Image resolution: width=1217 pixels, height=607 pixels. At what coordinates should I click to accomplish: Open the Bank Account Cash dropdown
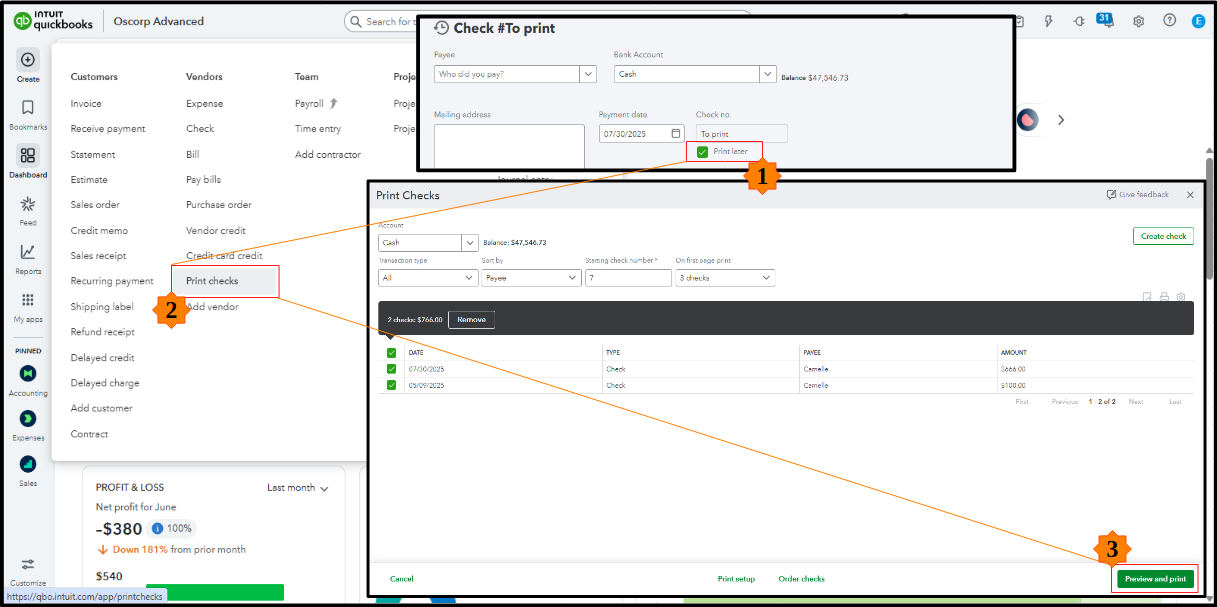click(x=695, y=74)
